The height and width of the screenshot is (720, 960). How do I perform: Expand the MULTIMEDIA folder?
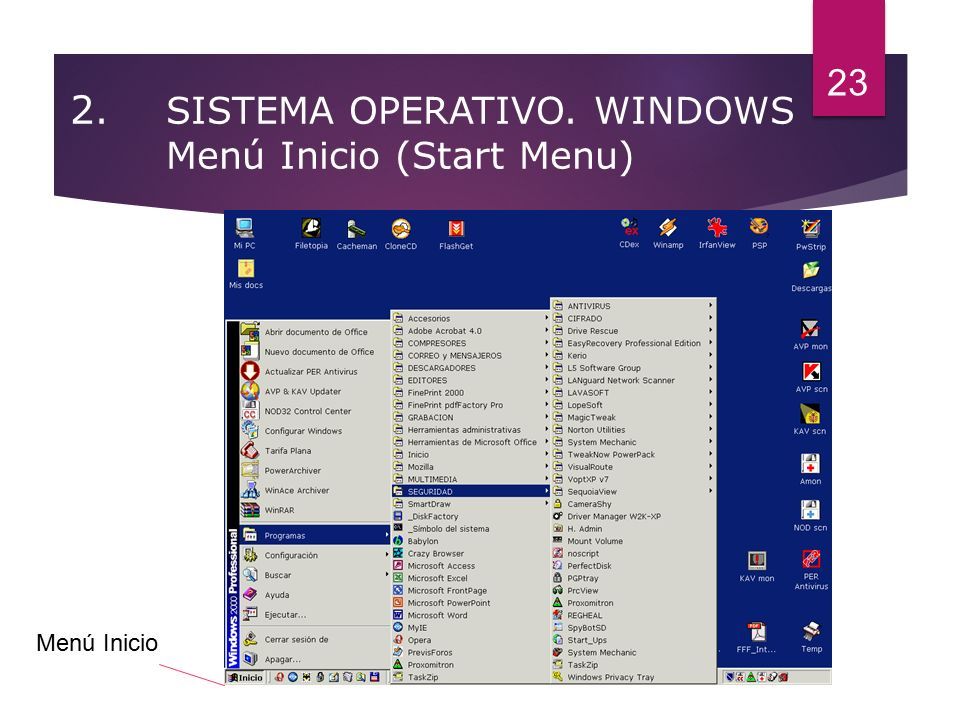click(x=470, y=479)
